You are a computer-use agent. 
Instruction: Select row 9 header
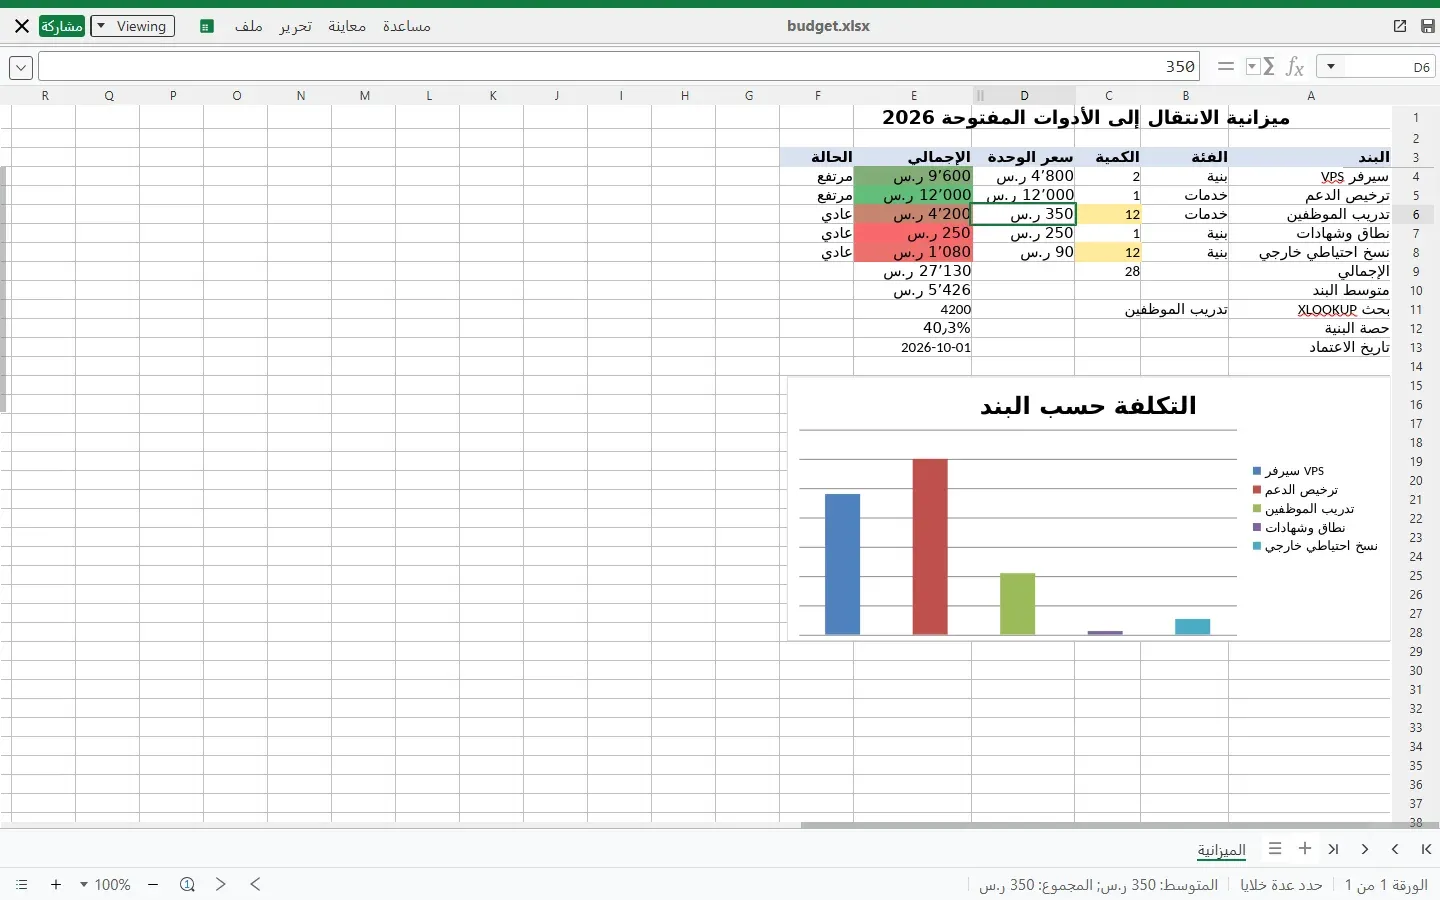click(x=1416, y=271)
